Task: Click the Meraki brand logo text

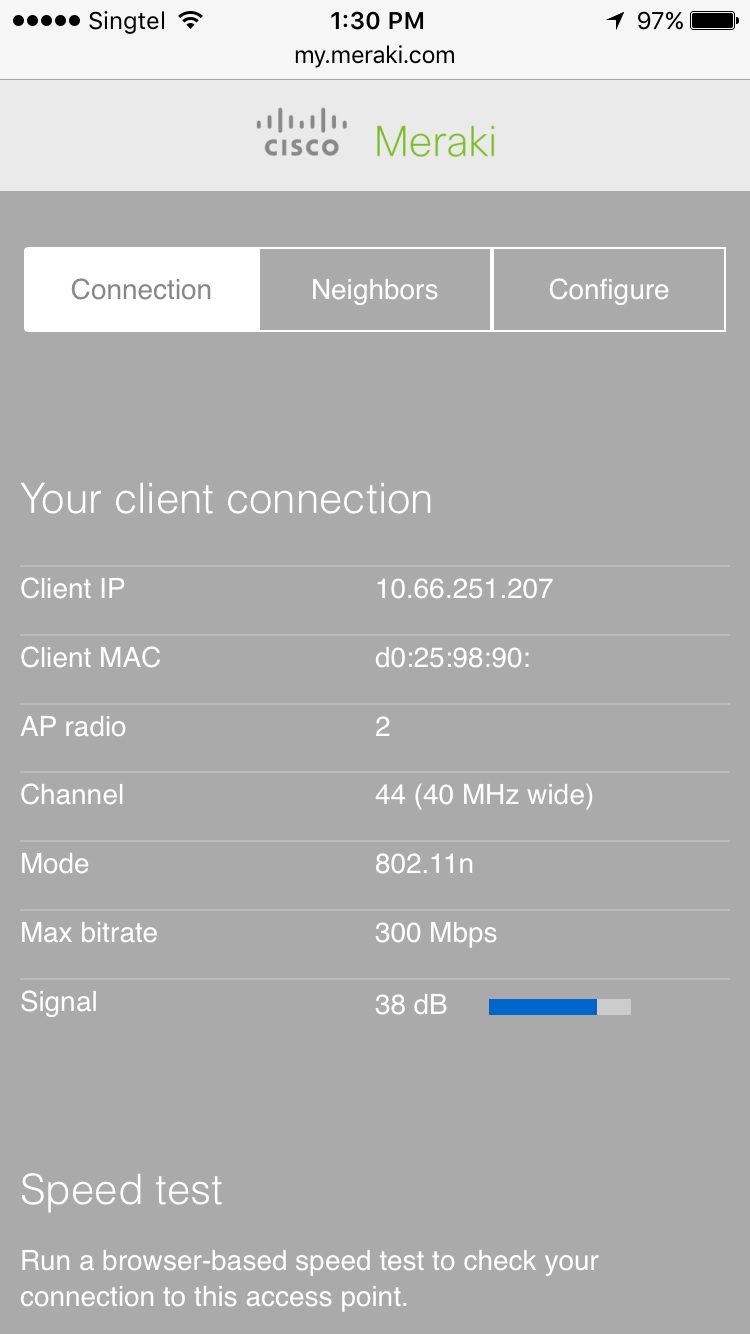Action: (x=436, y=141)
